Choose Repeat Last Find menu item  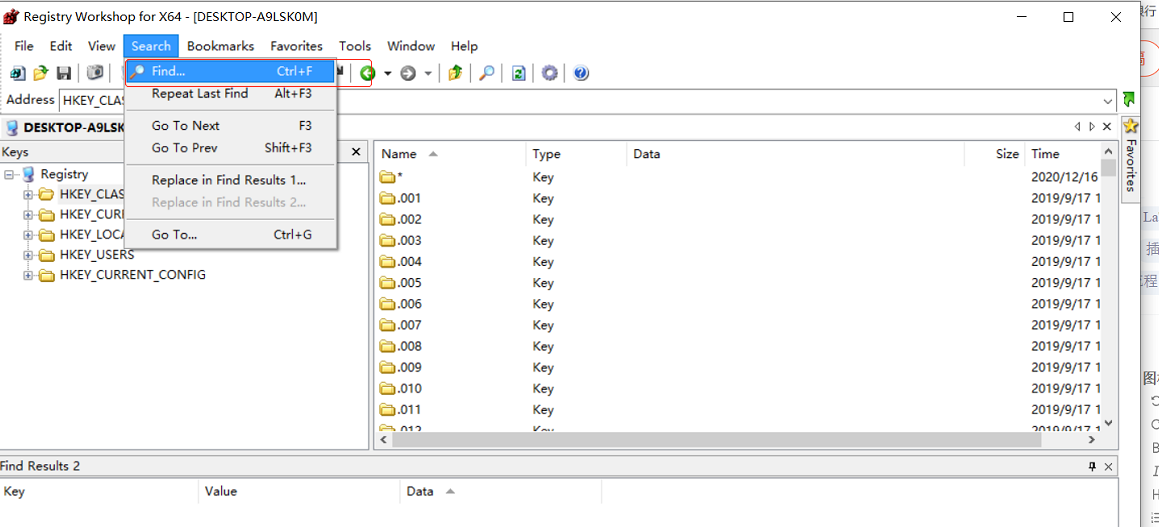tap(231, 94)
